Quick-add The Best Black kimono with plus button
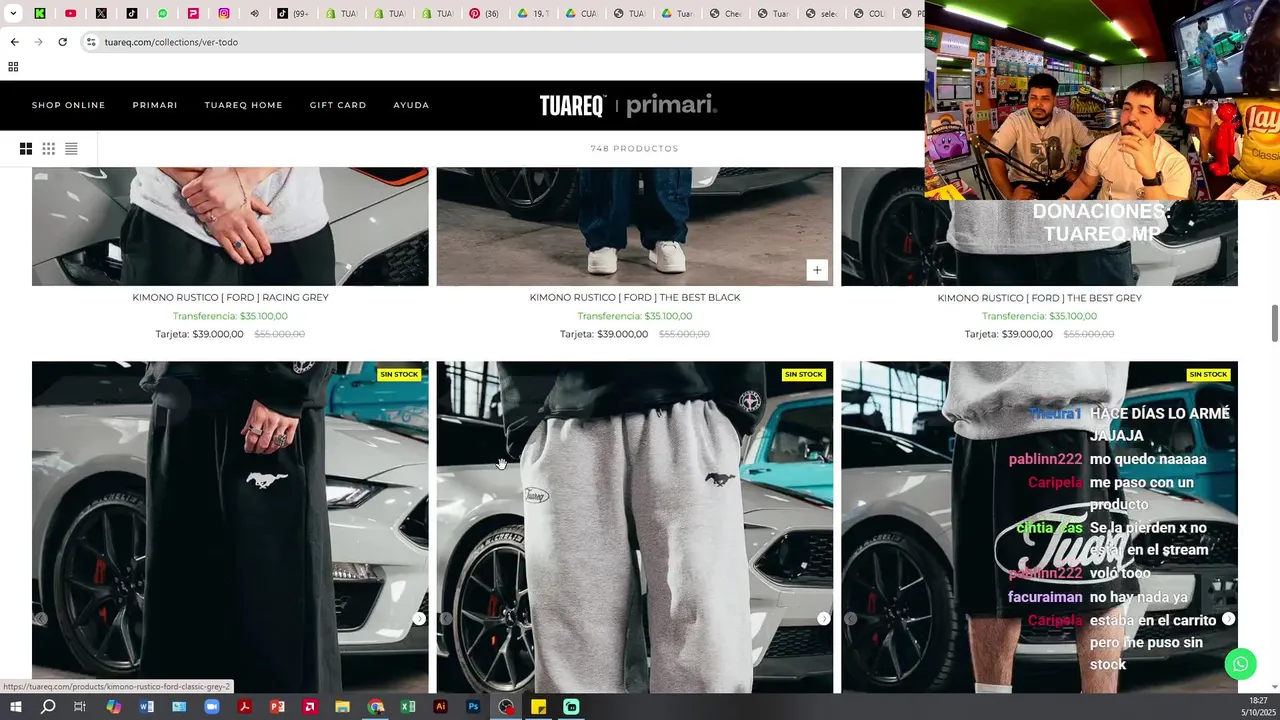The width and height of the screenshot is (1280, 720). (x=817, y=270)
